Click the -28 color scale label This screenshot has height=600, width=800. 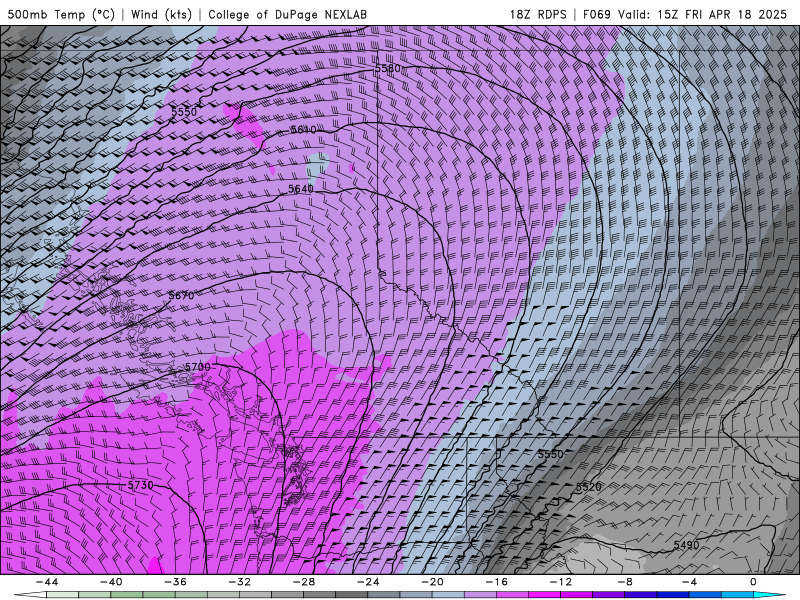(x=304, y=582)
